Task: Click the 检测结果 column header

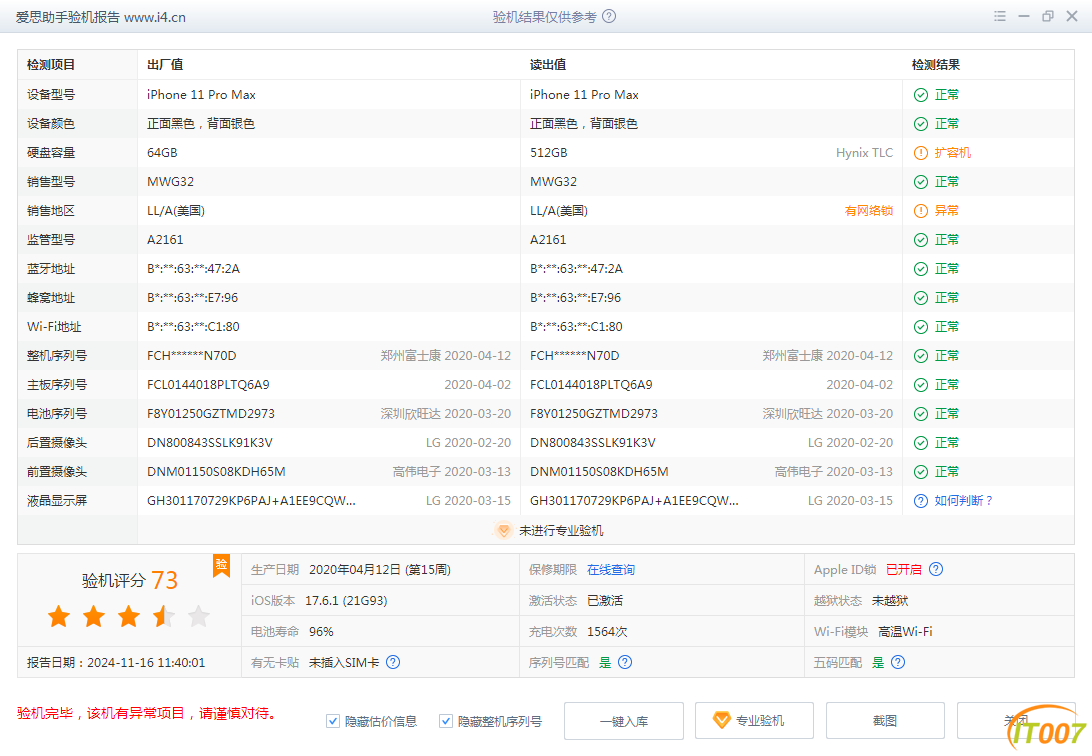Action: click(936, 65)
